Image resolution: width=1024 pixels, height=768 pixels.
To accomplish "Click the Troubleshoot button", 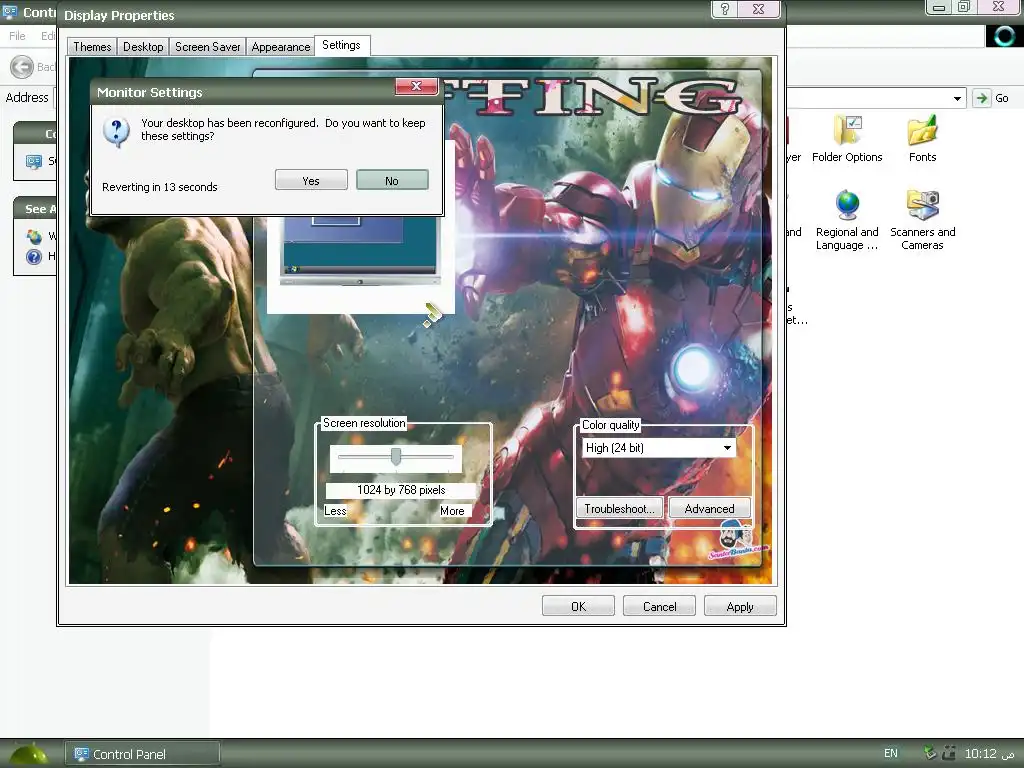I will (619, 509).
